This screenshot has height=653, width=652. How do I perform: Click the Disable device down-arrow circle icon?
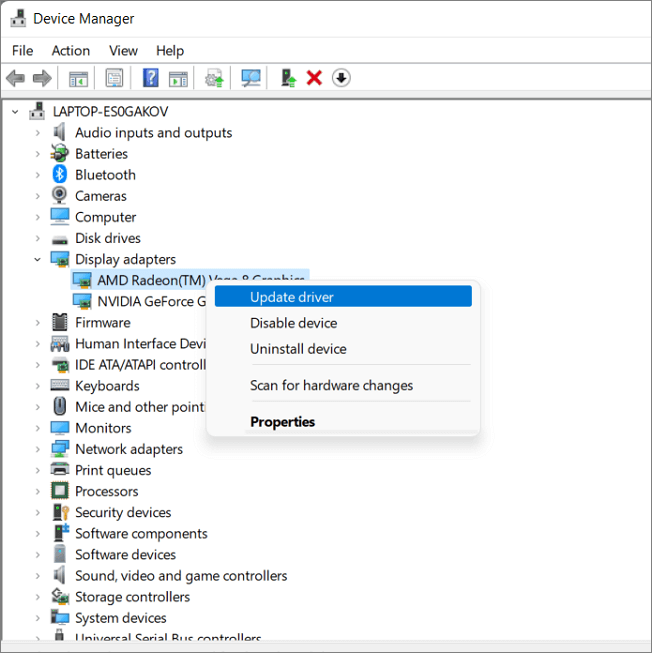(341, 78)
